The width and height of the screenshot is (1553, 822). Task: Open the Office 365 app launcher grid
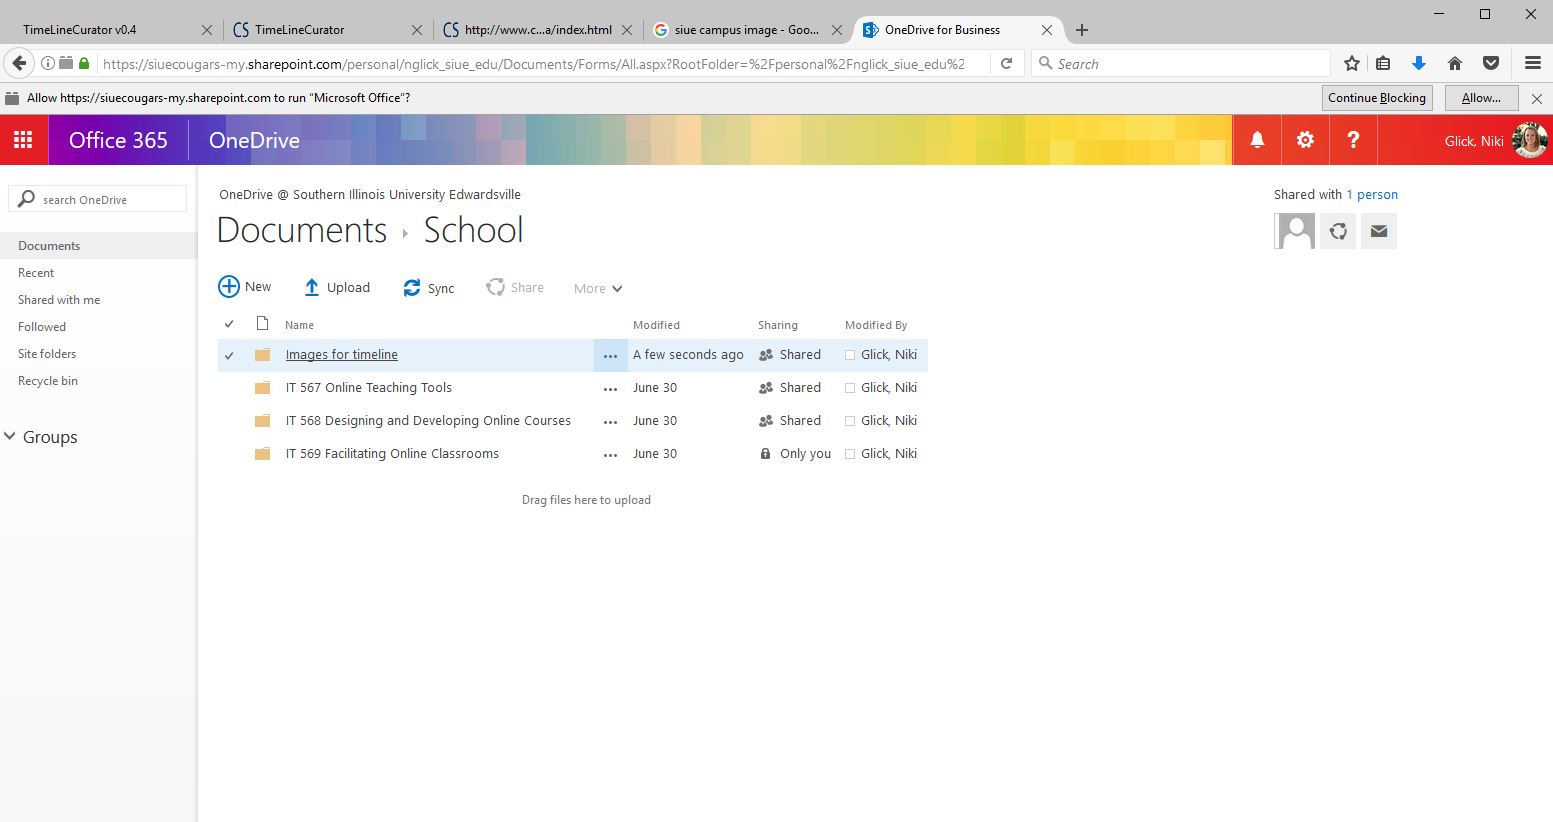click(23, 140)
